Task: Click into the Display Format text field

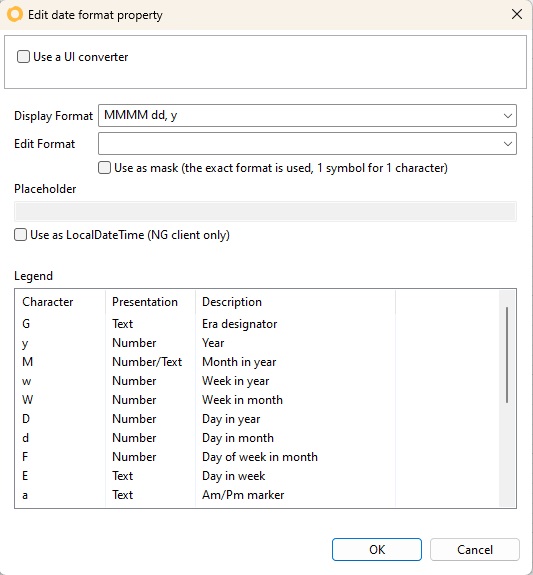Action: tap(299, 116)
